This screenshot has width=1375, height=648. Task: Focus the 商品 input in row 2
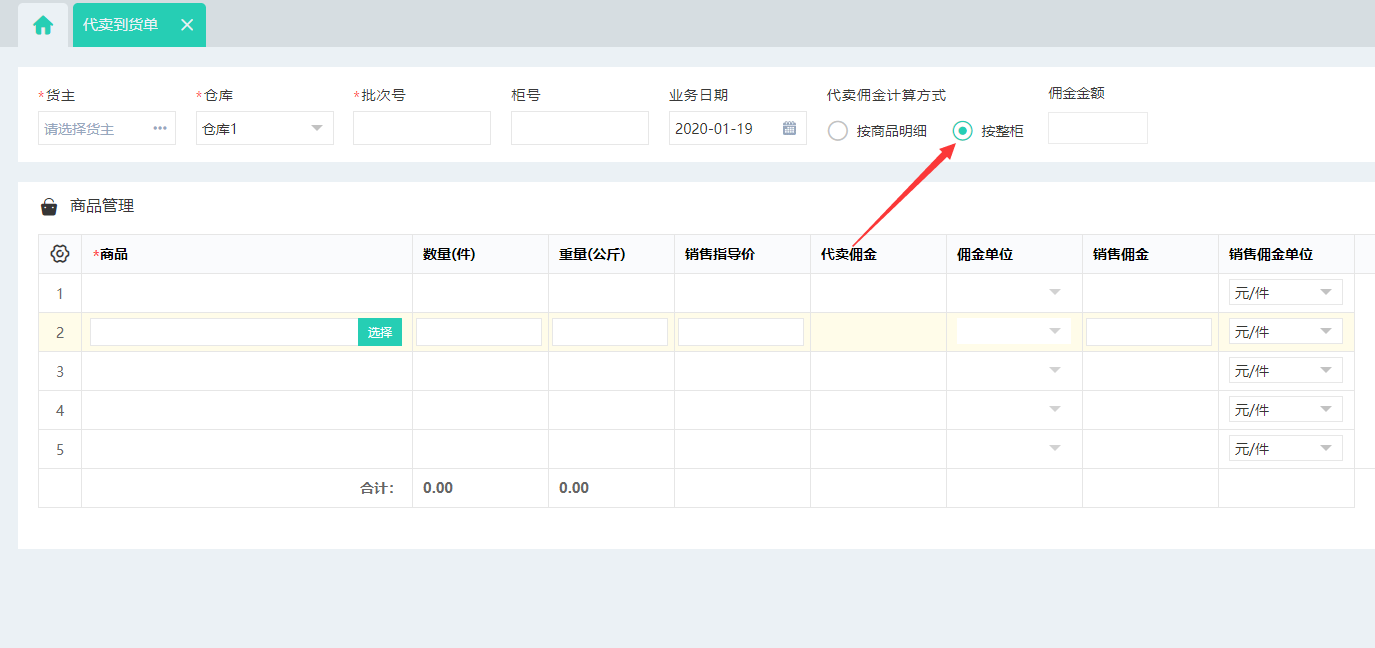point(224,332)
